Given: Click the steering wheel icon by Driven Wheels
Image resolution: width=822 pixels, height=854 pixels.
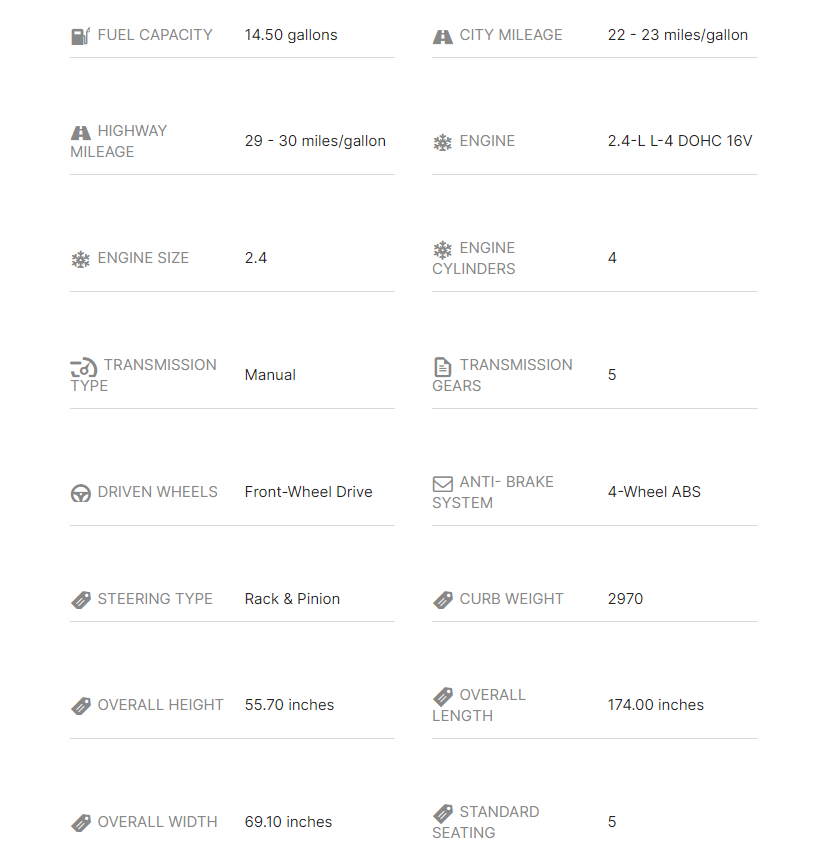Looking at the screenshot, I should (x=81, y=493).
